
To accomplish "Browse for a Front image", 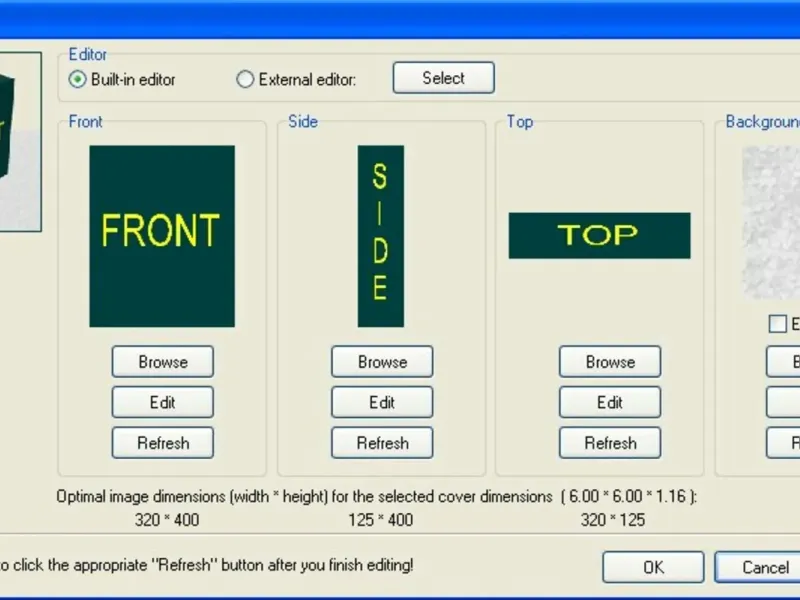I will pyautogui.click(x=163, y=362).
